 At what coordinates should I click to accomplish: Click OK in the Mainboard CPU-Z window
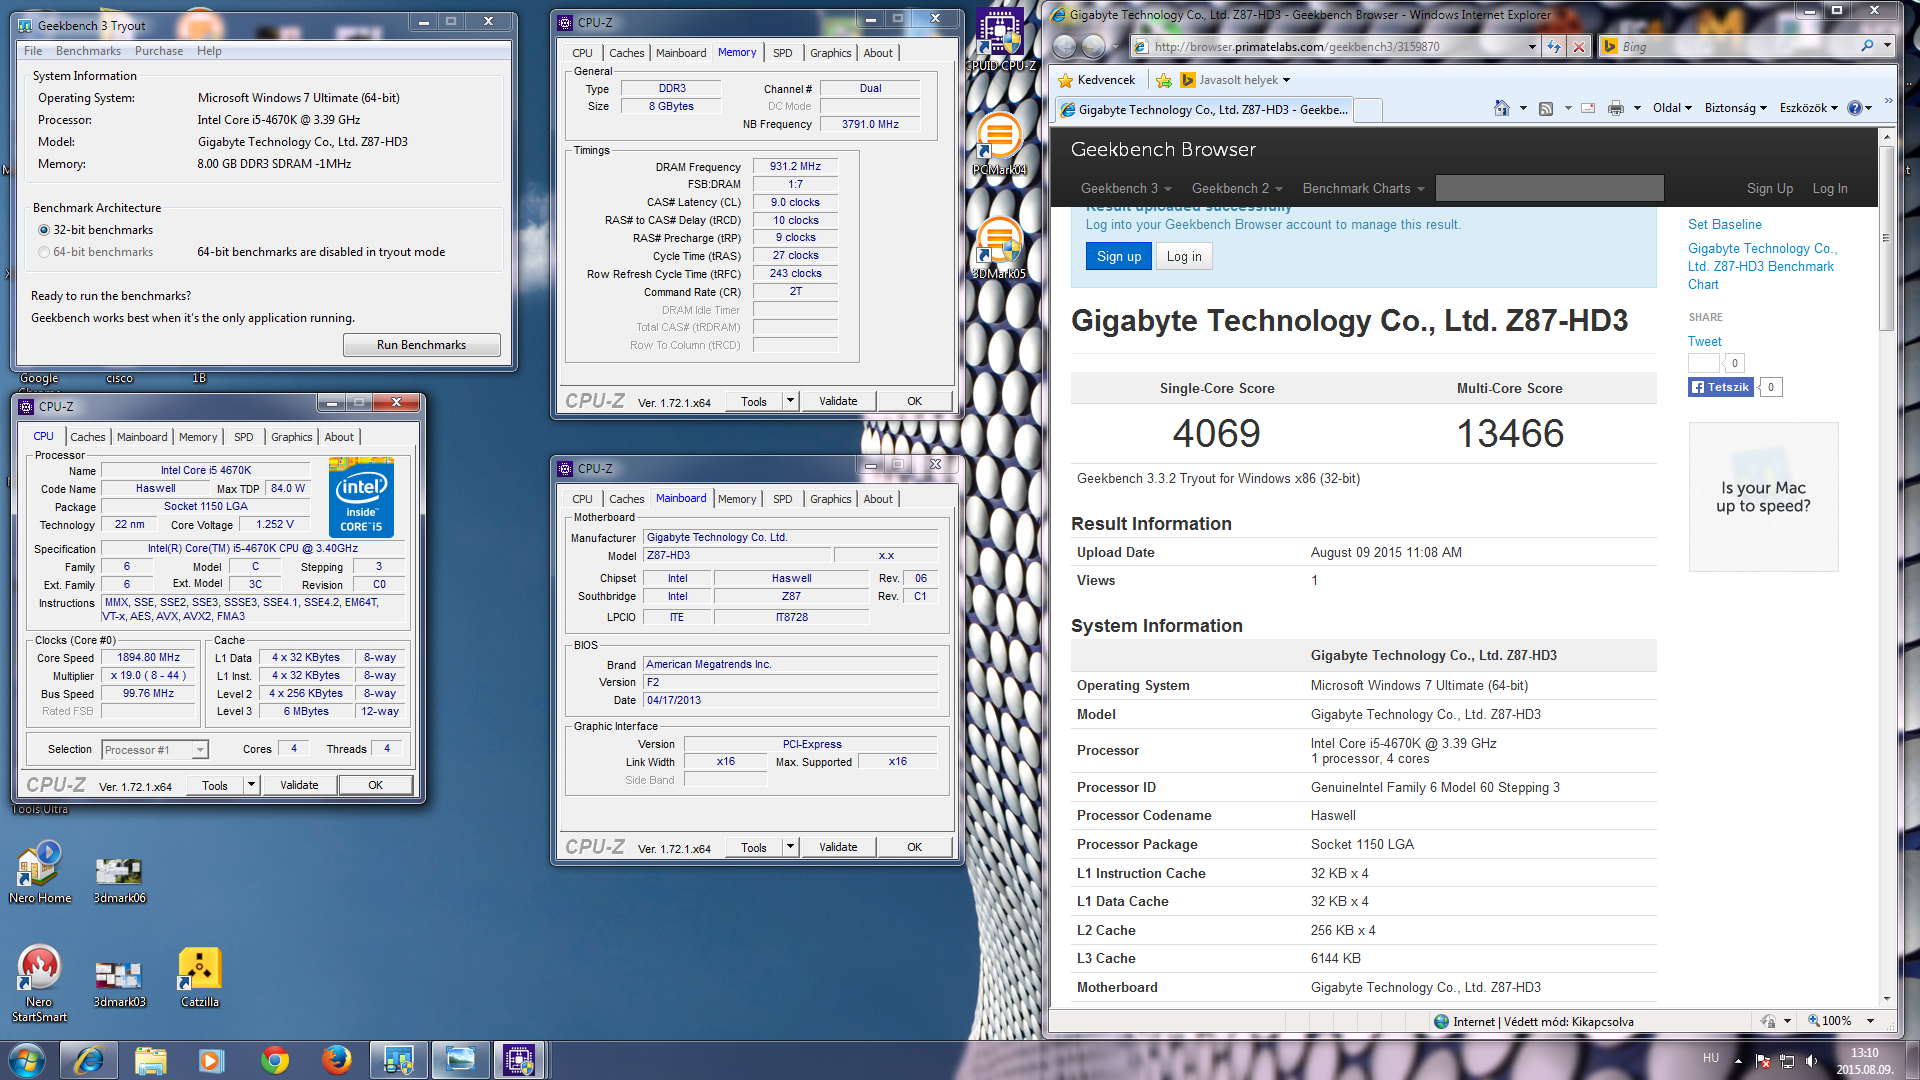[x=914, y=847]
